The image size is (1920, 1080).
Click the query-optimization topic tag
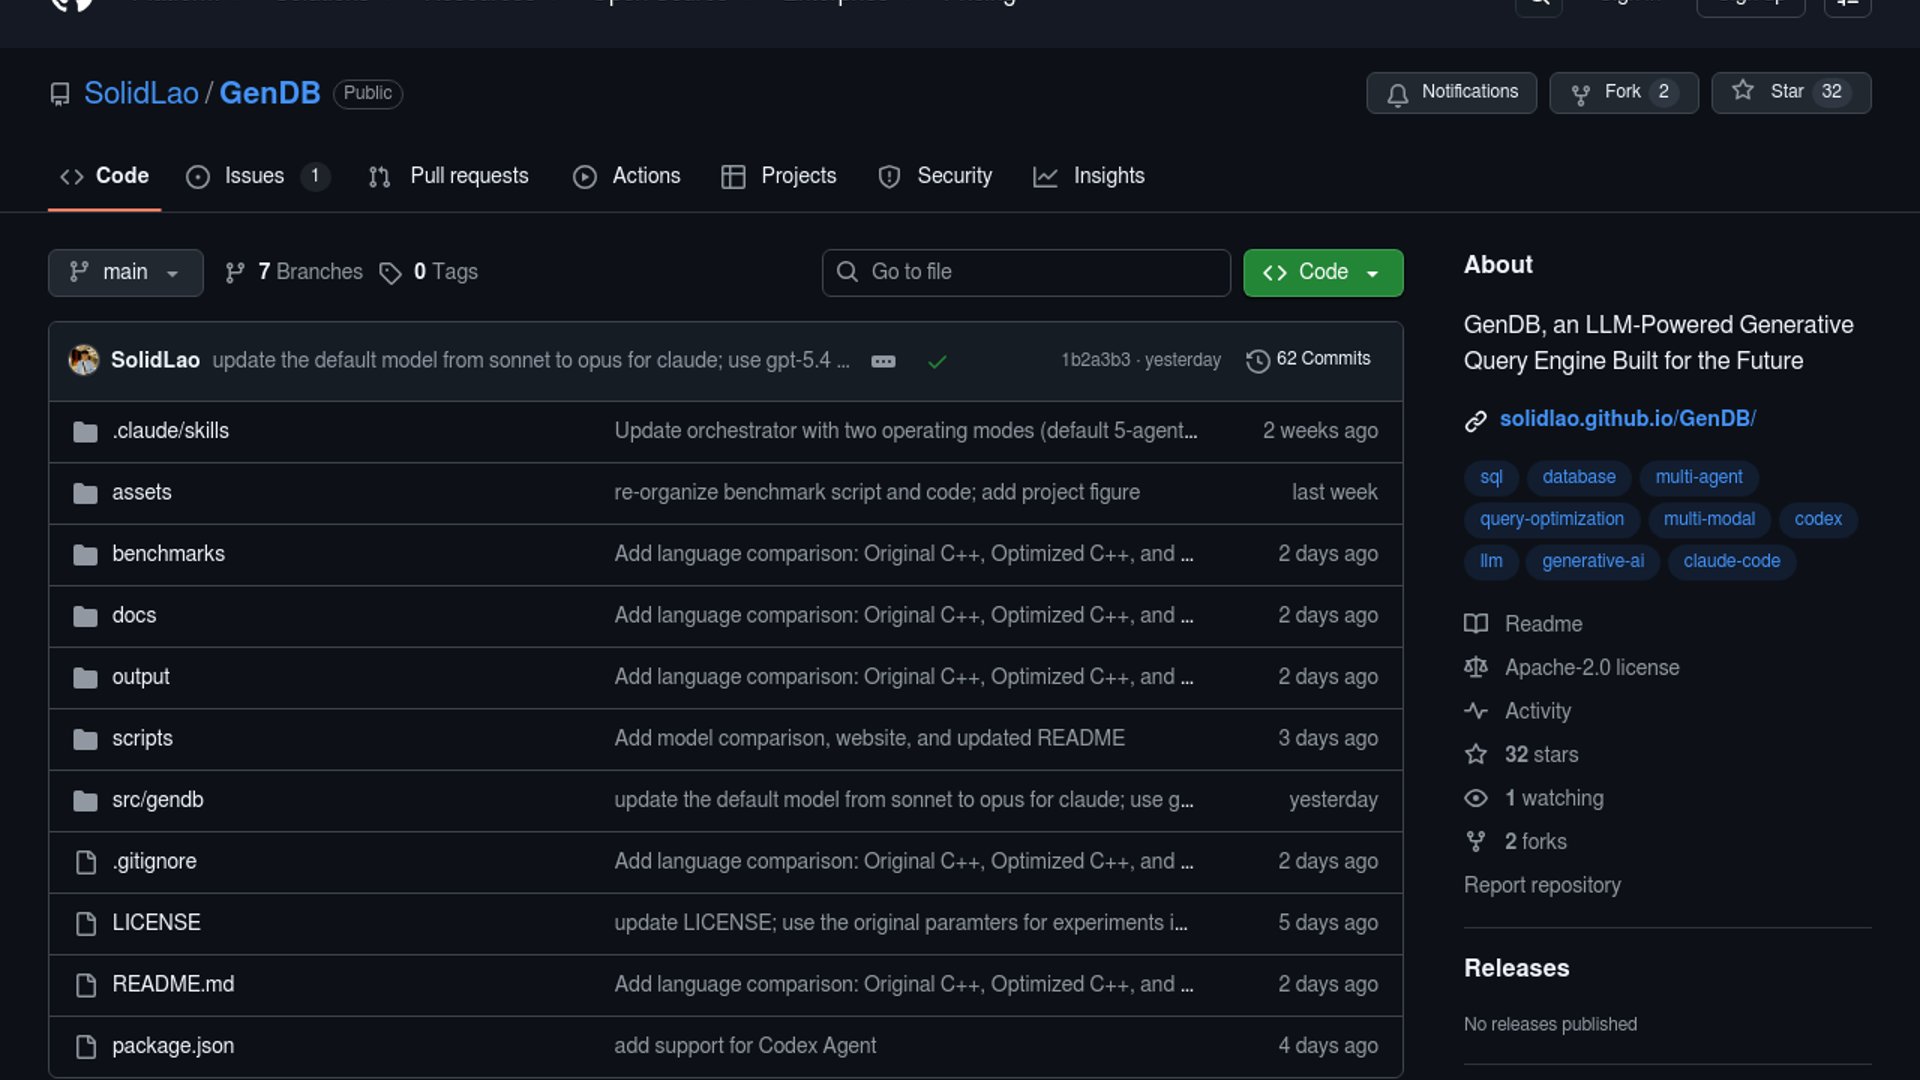point(1551,520)
